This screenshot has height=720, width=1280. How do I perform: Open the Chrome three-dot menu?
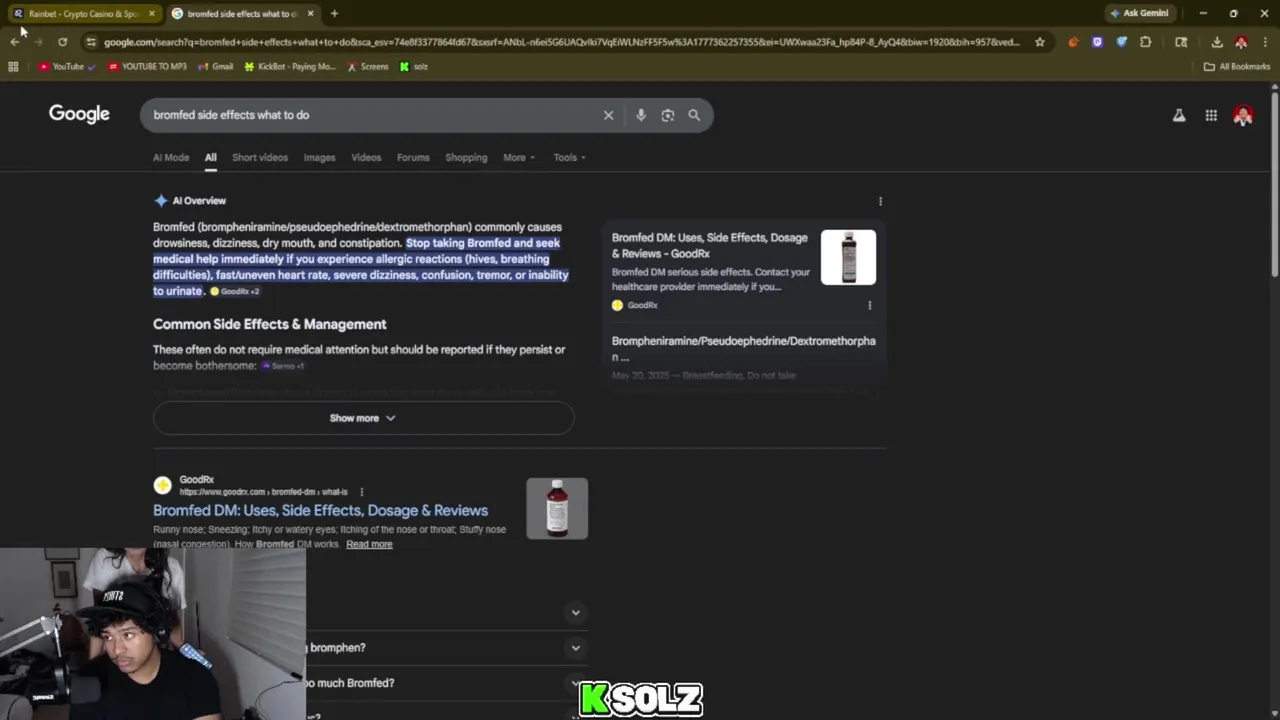click(x=1265, y=42)
